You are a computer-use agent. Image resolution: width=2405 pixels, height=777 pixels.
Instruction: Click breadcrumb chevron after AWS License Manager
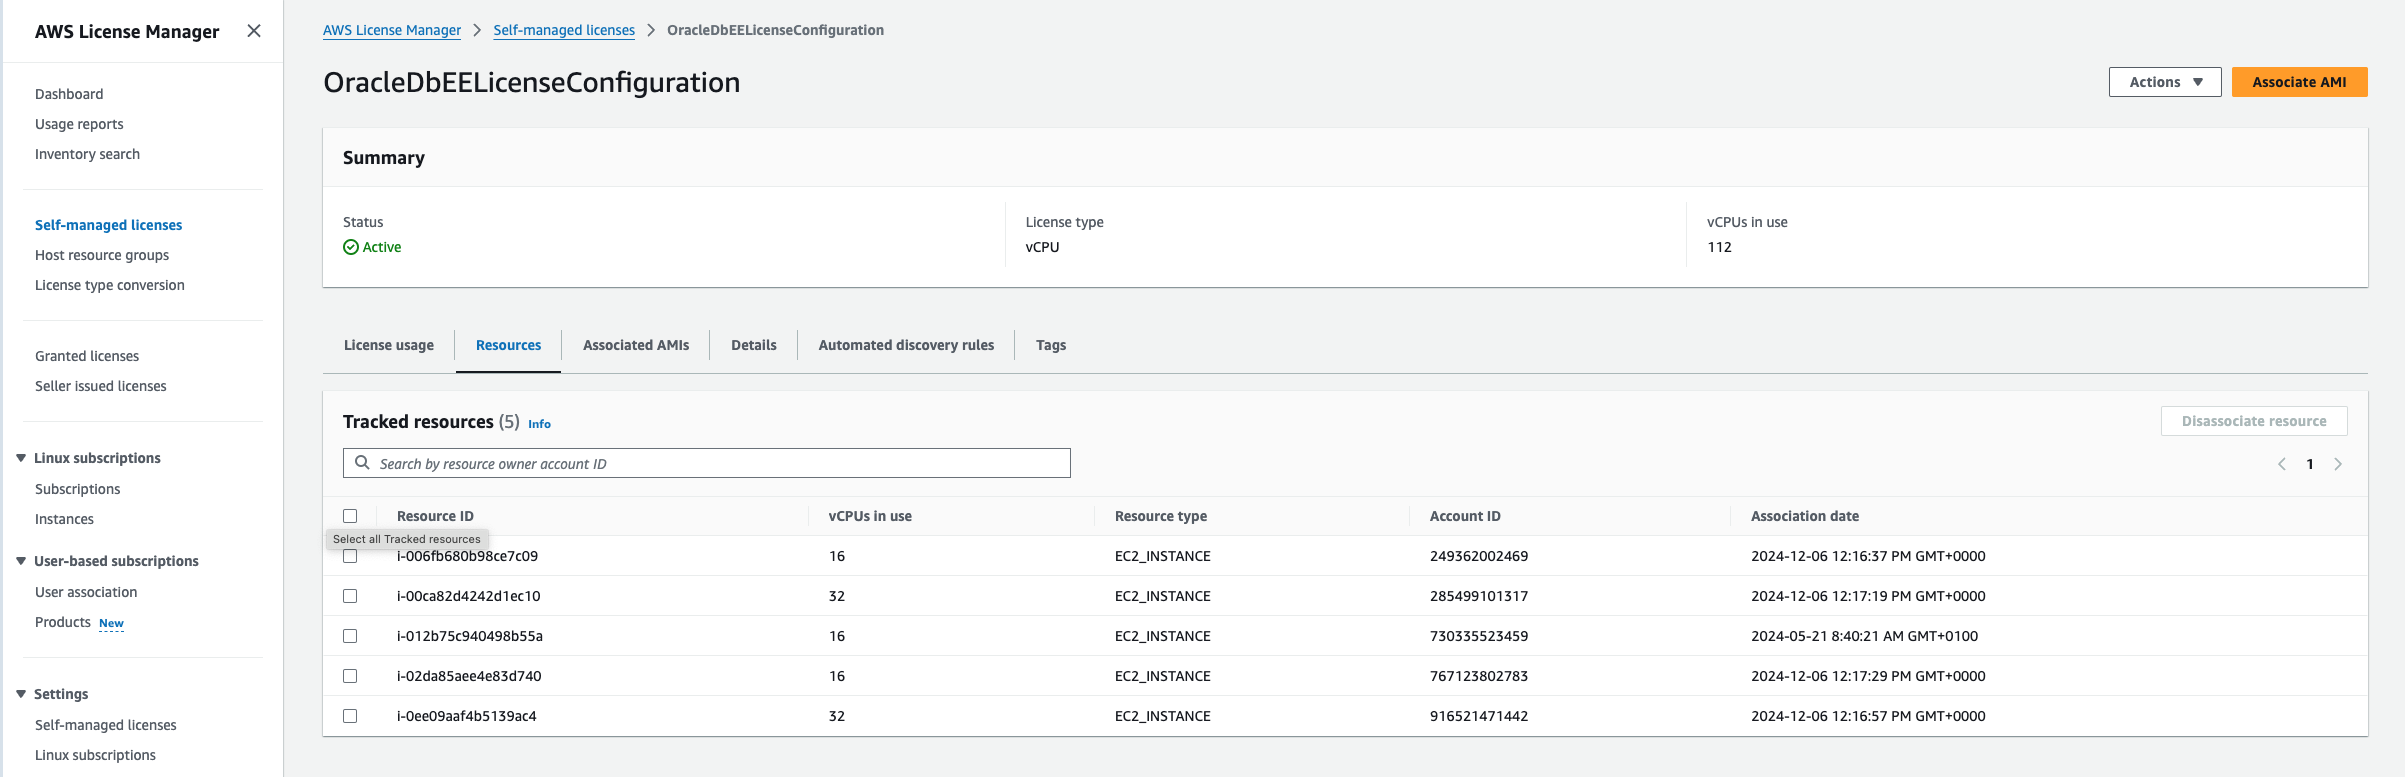[x=477, y=30]
